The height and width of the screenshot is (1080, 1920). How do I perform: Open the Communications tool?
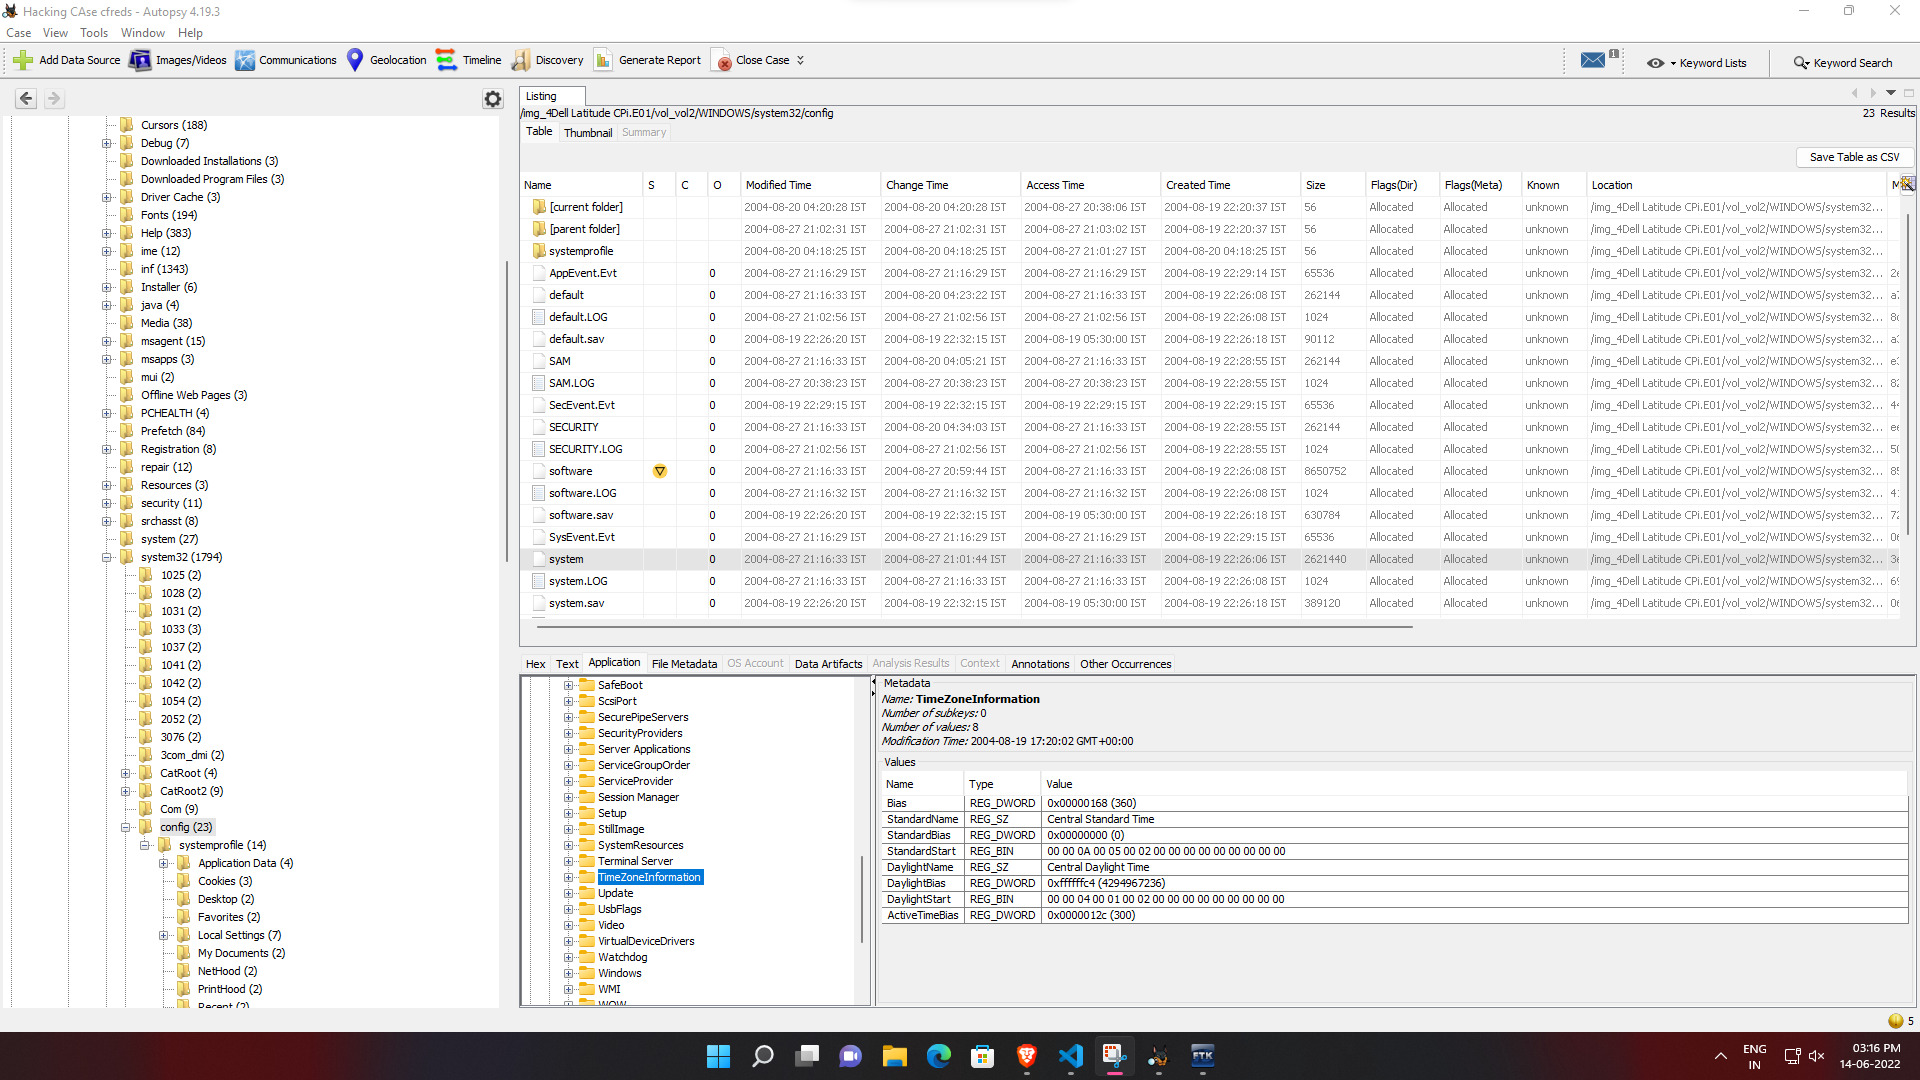click(245, 60)
